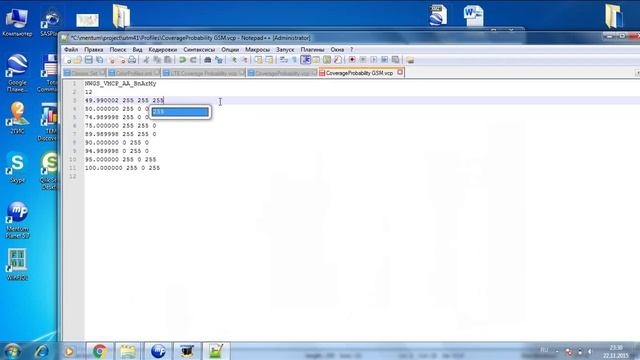Open the Mentum Planet desktop shortcut
The image size is (640, 360).
click(17, 220)
